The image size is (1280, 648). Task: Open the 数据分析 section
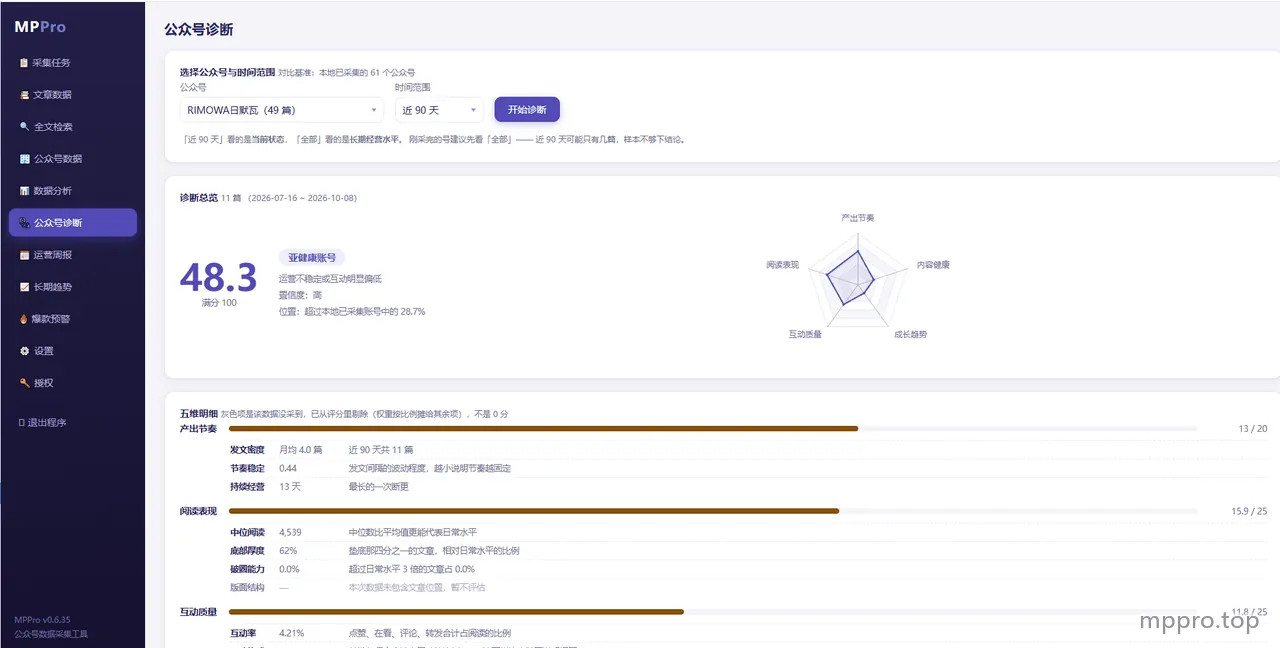point(72,191)
